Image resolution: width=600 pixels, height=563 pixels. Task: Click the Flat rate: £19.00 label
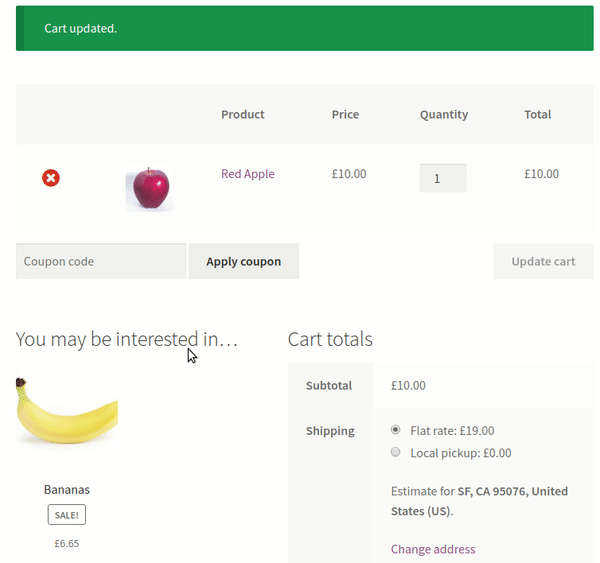[x=452, y=431]
